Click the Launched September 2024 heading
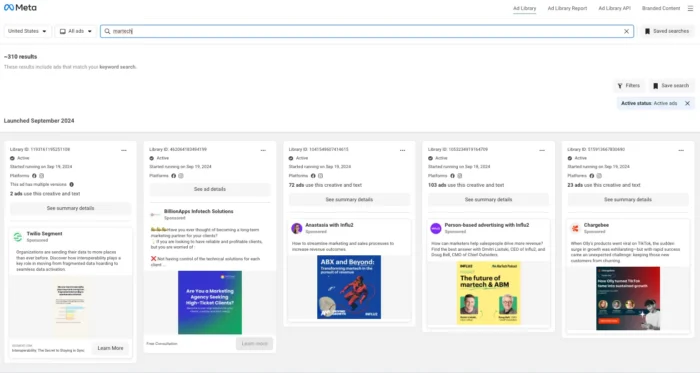 coord(39,121)
